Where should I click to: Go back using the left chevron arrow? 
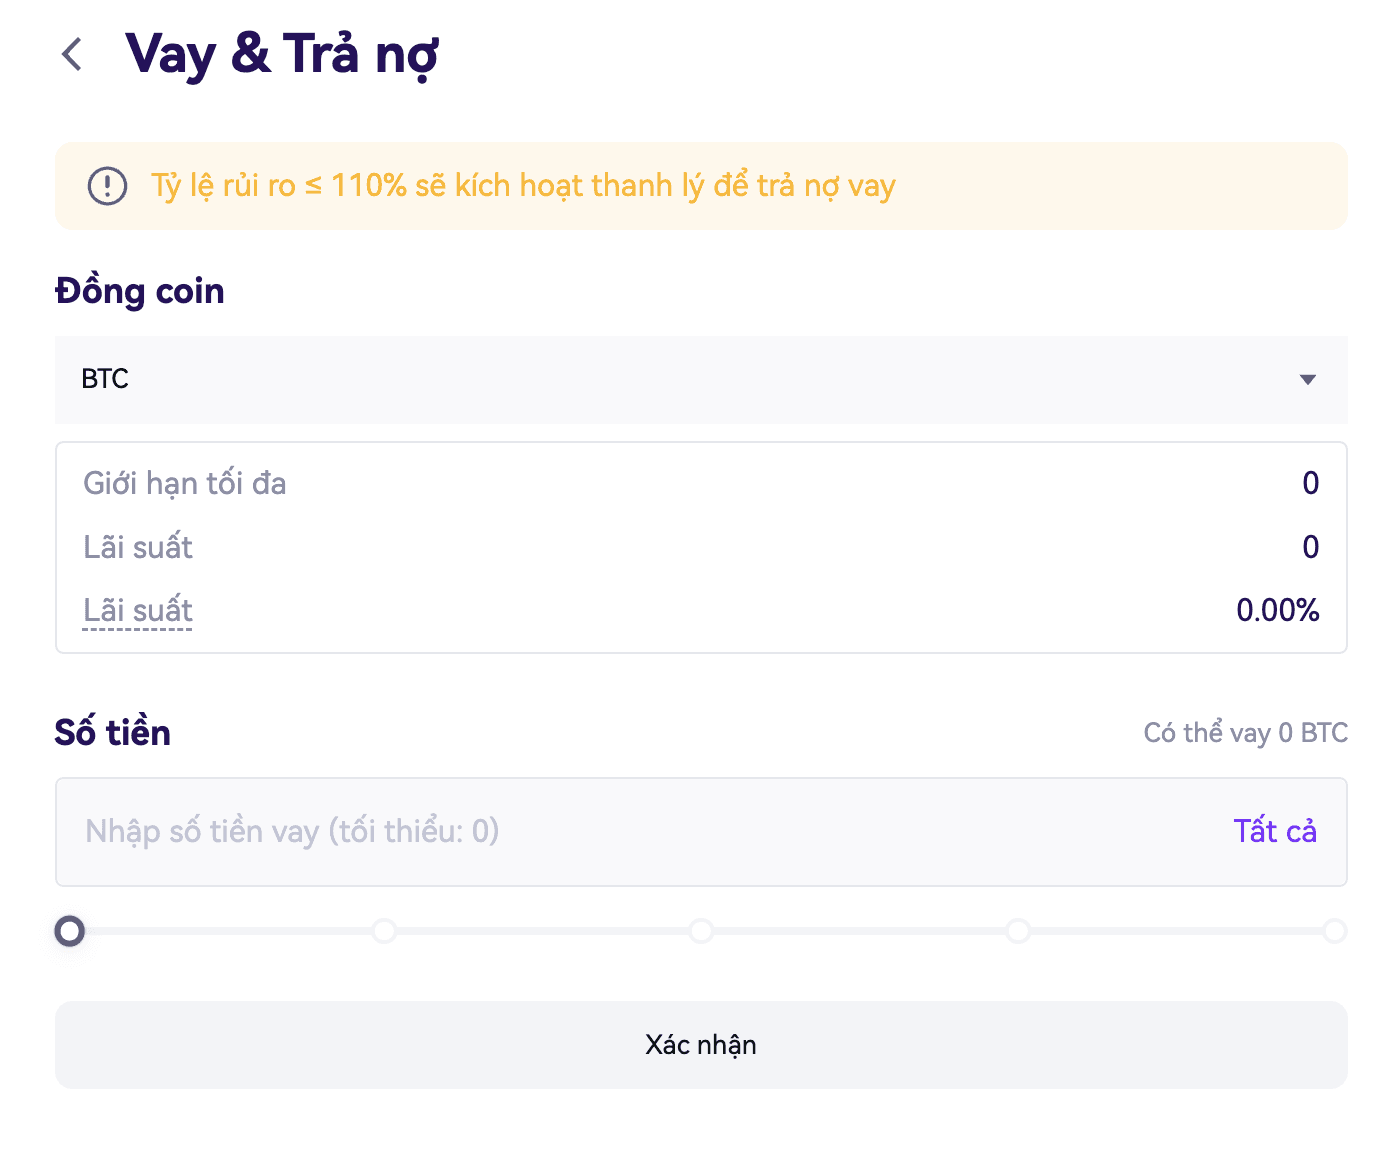click(72, 54)
